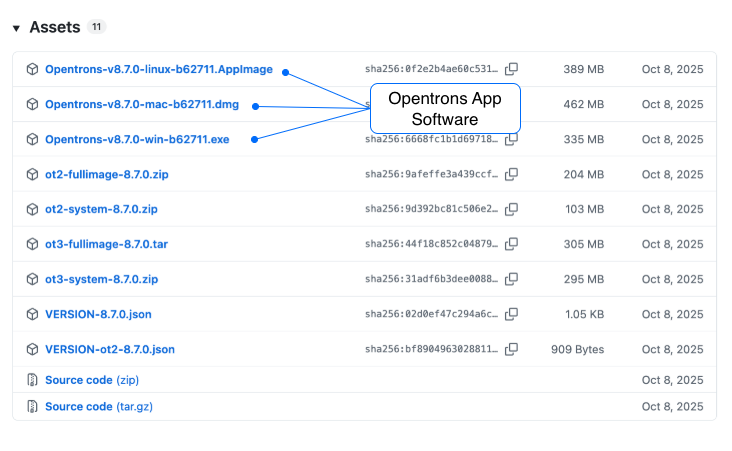The image size is (732, 451).
Task: Select hash text sha256:9d392bc81c506e2…
Action: [x=432, y=209]
